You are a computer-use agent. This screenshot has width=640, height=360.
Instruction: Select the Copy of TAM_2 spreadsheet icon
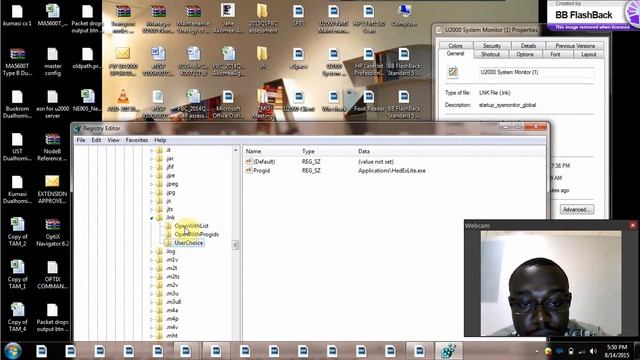coord(17,232)
